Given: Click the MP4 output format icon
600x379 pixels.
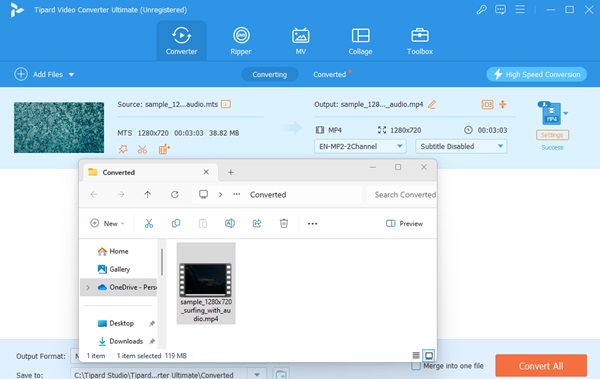Looking at the screenshot, I should (551, 113).
